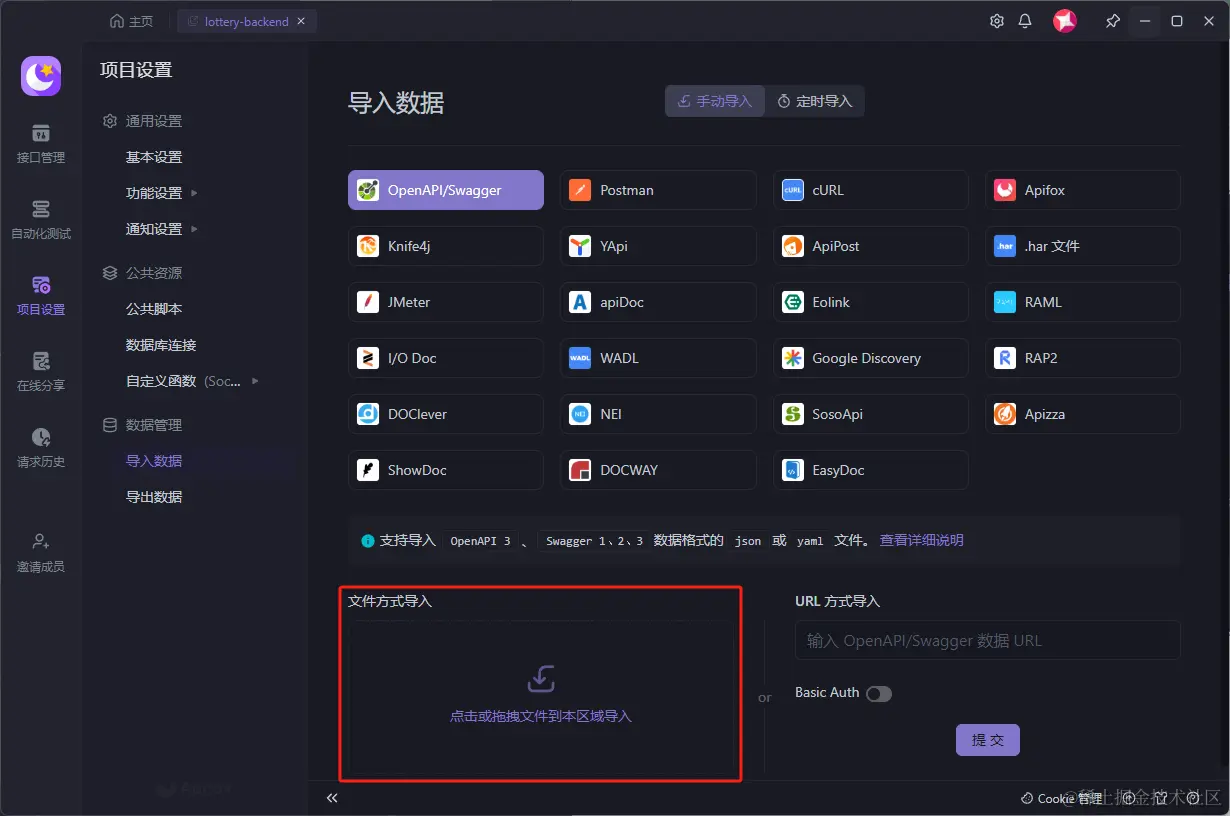Screen dimensions: 1230x816
Task: Click the file drop area to import
Action: pos(541,697)
